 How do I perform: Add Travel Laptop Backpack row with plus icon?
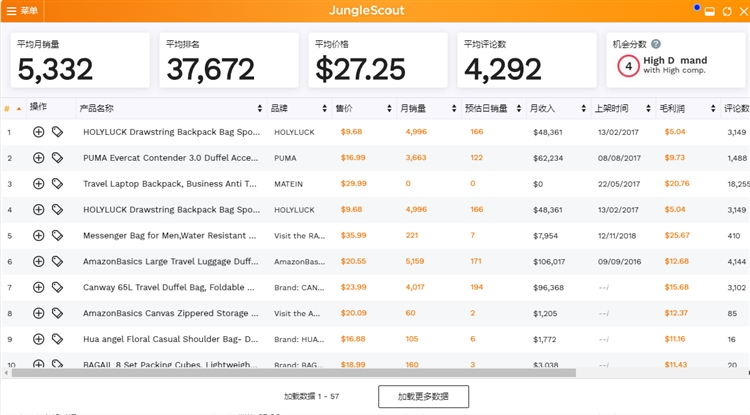(x=38, y=184)
